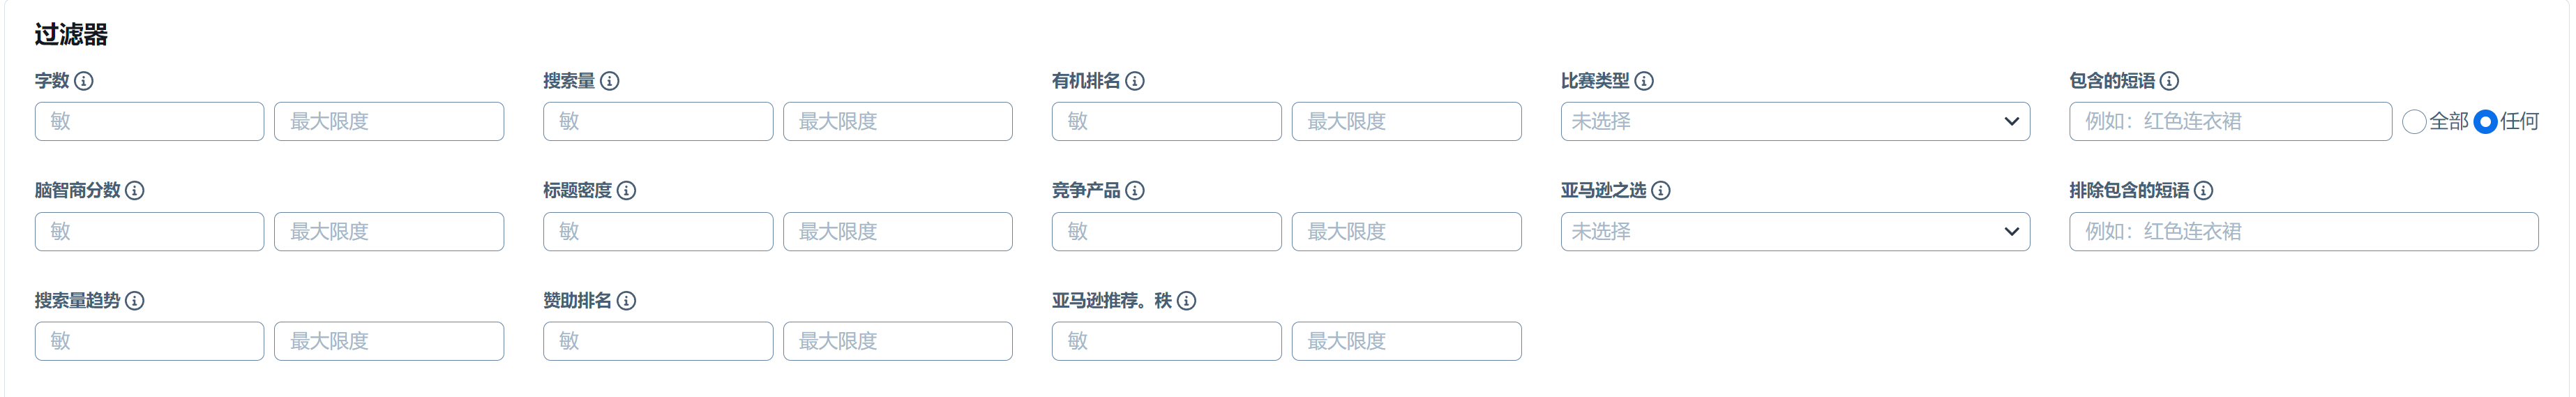
Task: Click info icon next to 包含的短语
Action: (2169, 81)
